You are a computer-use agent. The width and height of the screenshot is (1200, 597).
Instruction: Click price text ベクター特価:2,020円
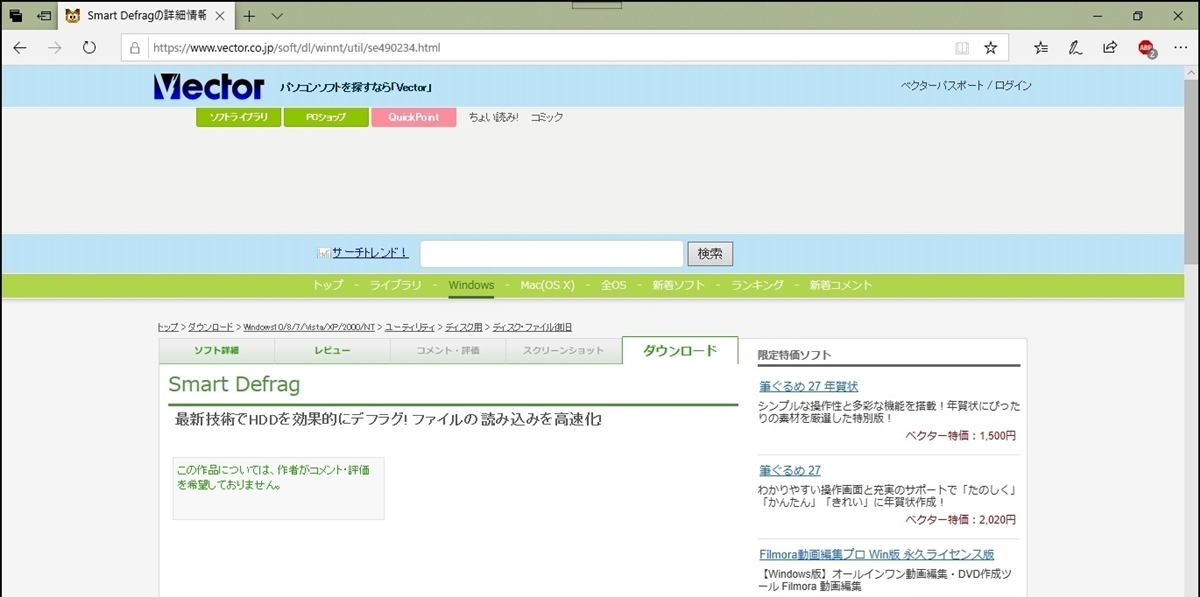click(x=960, y=520)
